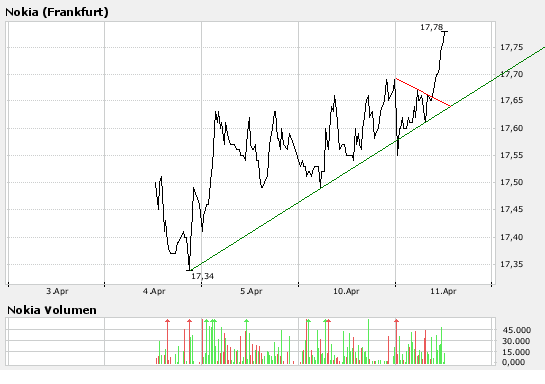Click the red downtrend resistance line
This screenshot has height=384, width=545.
coord(423,92)
